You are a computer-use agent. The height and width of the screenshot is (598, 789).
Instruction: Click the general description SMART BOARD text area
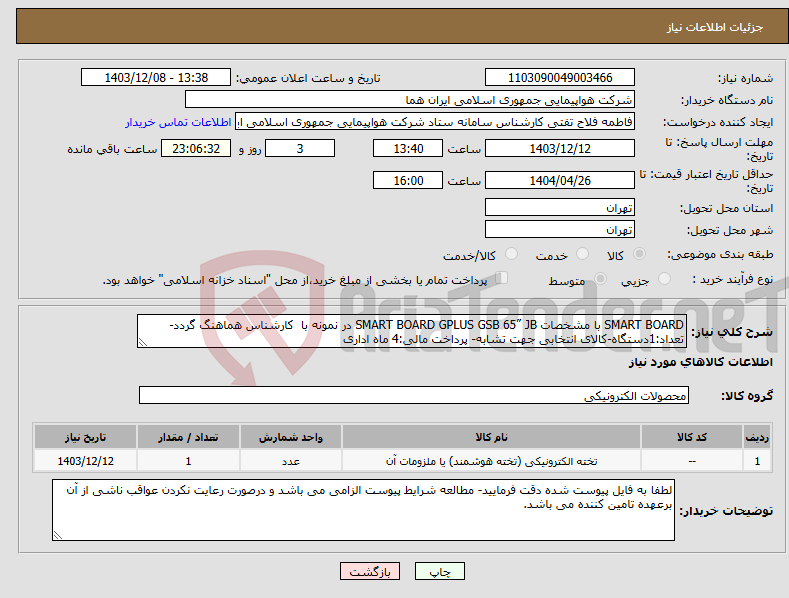click(x=412, y=331)
